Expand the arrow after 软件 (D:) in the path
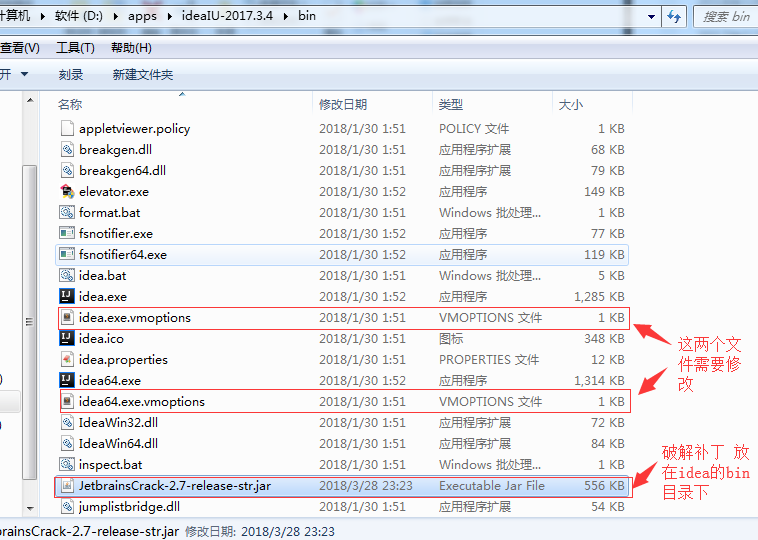Viewport: 758px width, 540px height. (x=116, y=16)
